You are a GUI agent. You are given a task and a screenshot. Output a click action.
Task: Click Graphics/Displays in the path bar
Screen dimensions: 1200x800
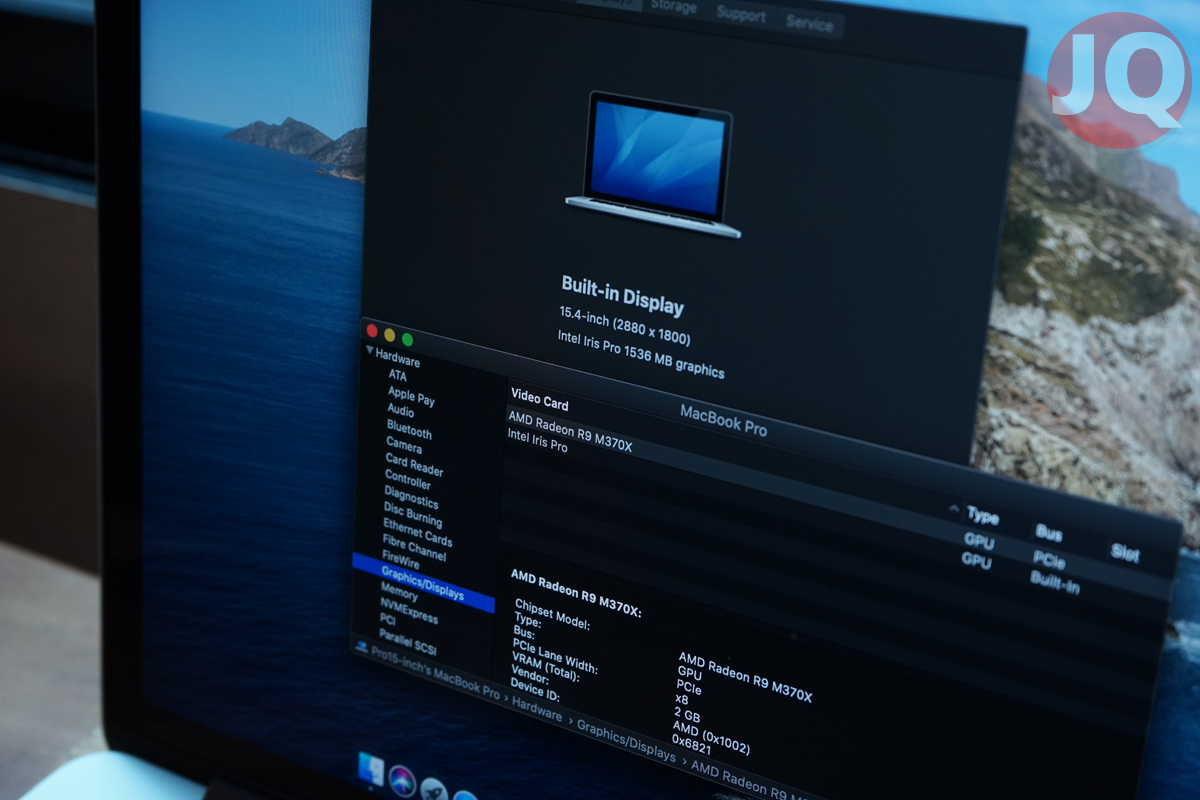625,741
